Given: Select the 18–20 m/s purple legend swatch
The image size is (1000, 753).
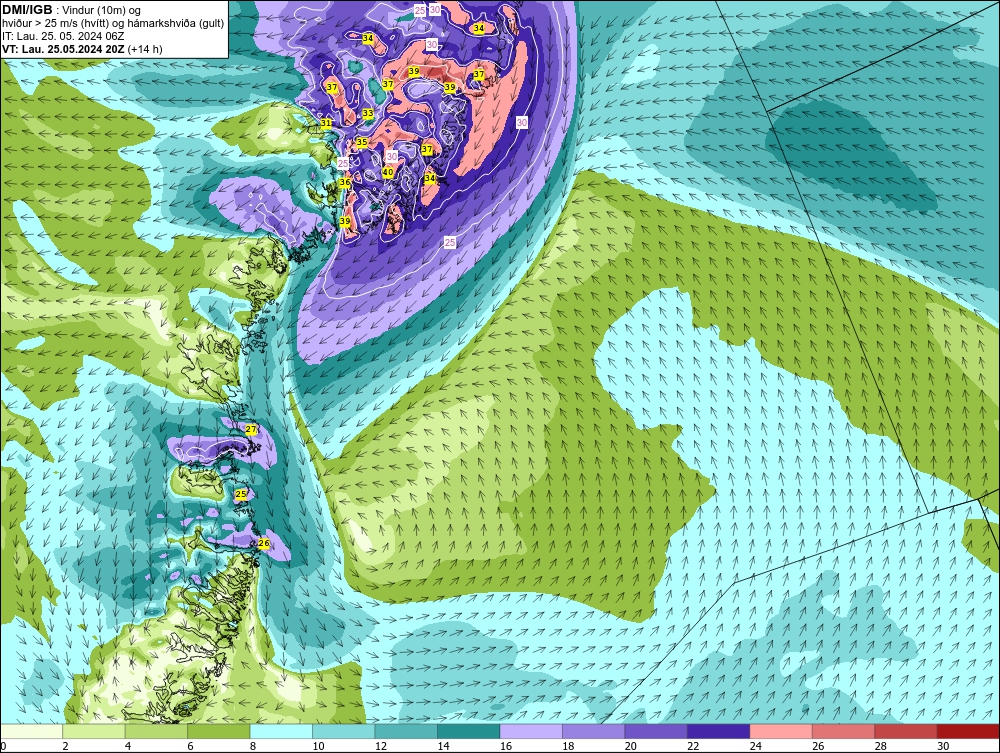Looking at the screenshot, I should 594,731.
